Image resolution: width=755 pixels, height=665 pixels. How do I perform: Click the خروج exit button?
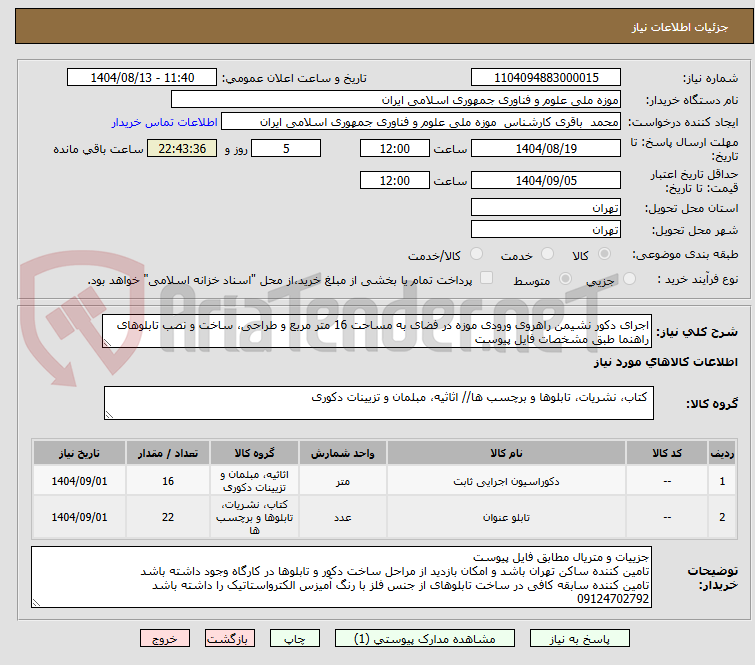[165, 639]
